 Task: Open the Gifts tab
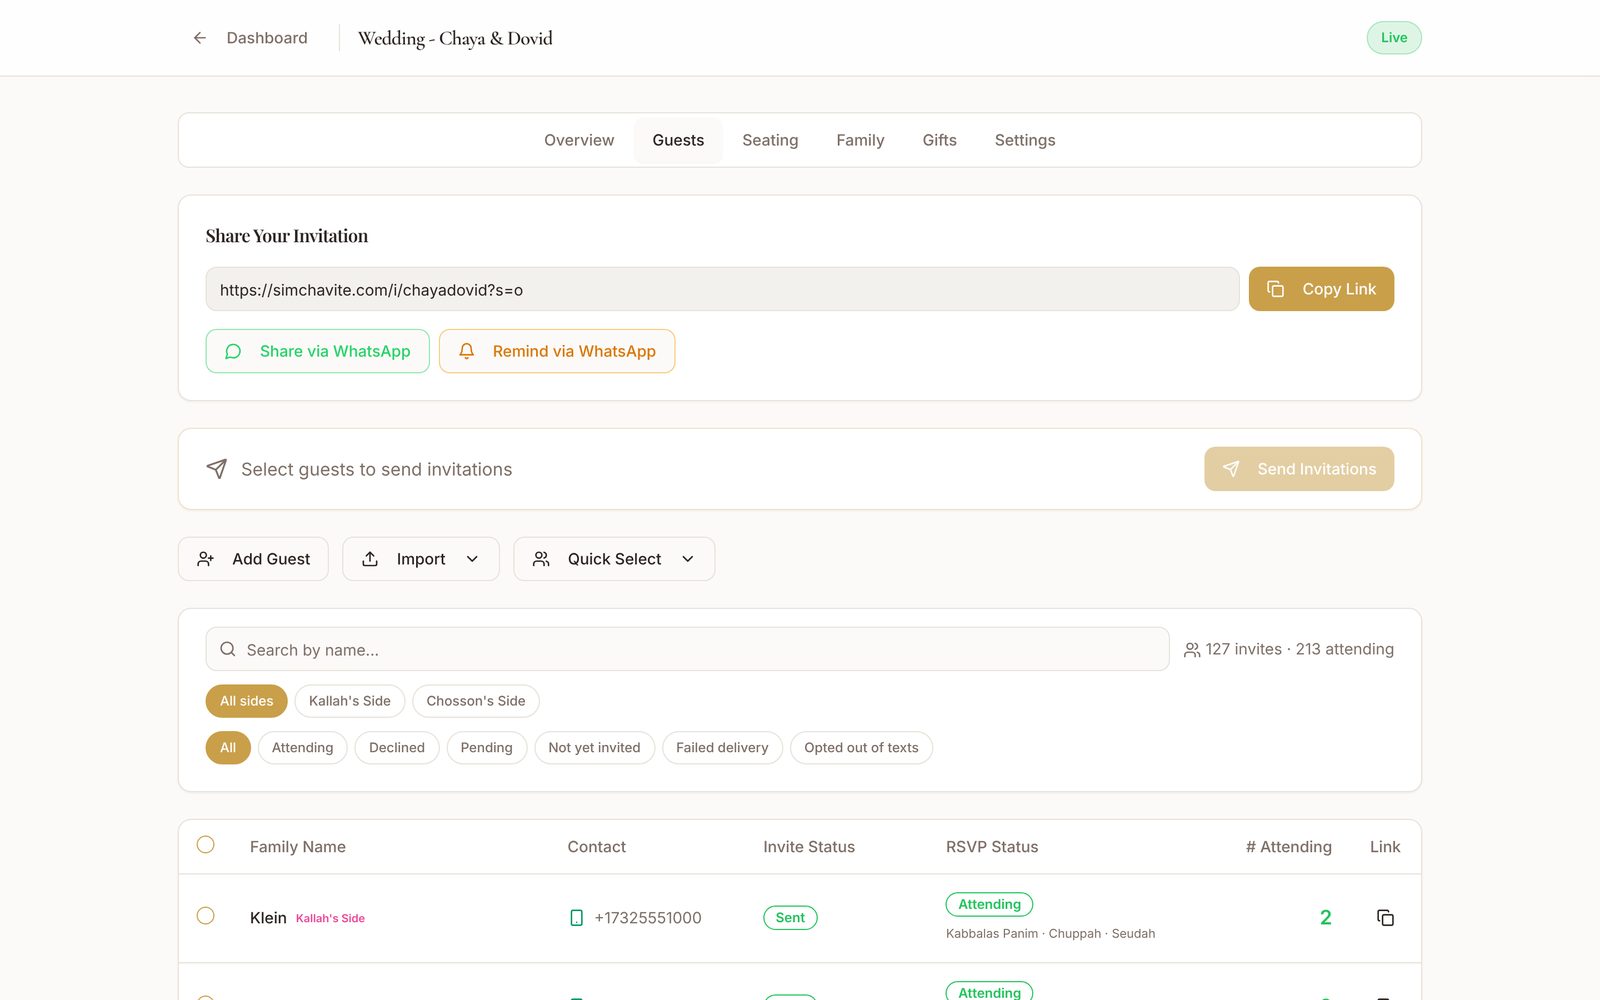[x=939, y=140]
